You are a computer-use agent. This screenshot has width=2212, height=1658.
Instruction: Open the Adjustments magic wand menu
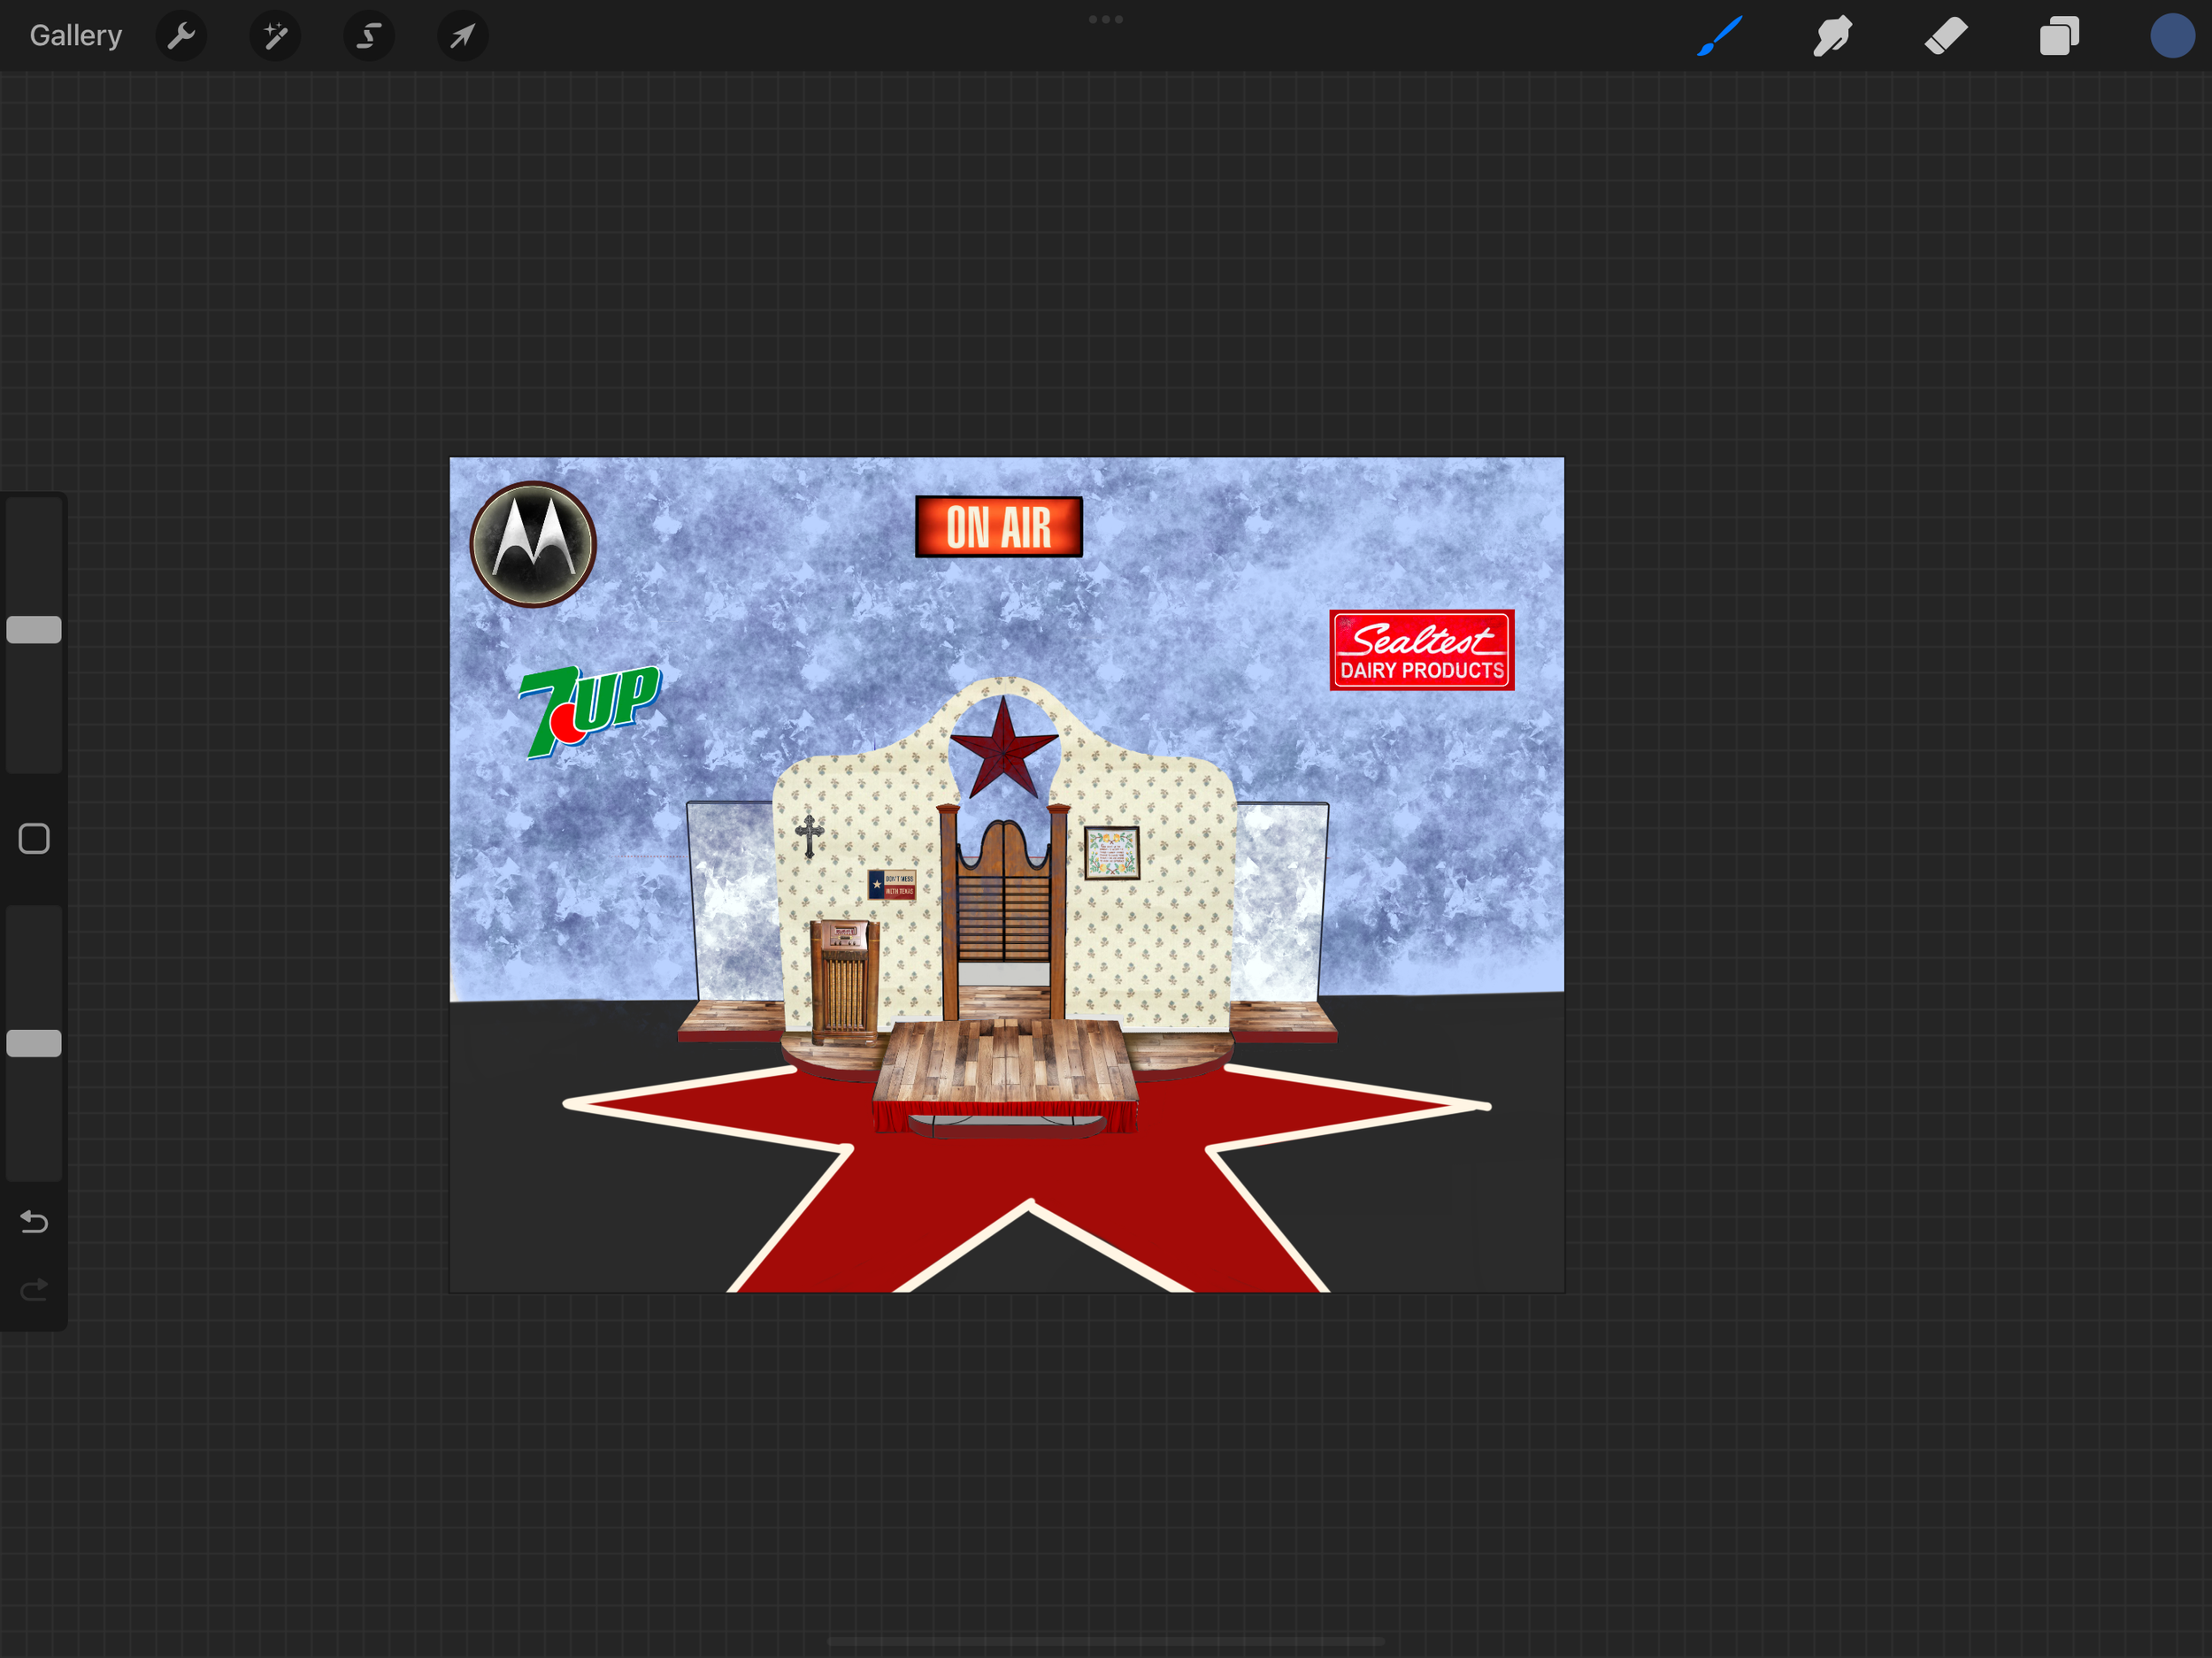click(275, 36)
